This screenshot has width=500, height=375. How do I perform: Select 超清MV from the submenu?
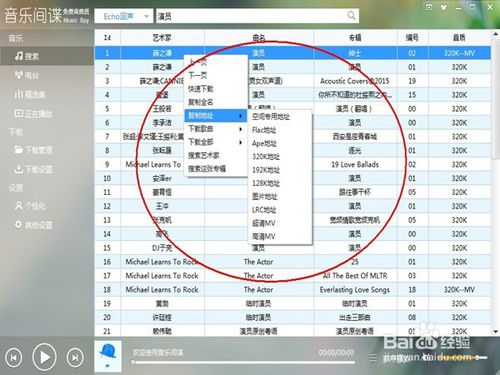(280, 223)
